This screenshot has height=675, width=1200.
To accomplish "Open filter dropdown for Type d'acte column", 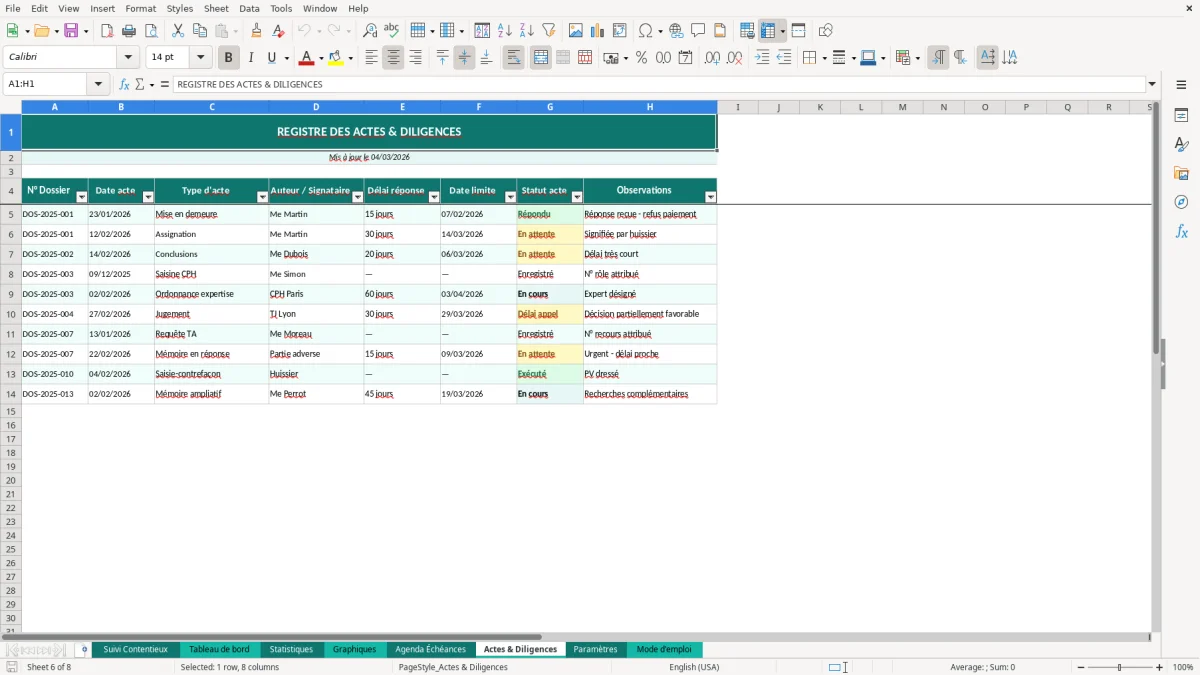I will pos(263,197).
